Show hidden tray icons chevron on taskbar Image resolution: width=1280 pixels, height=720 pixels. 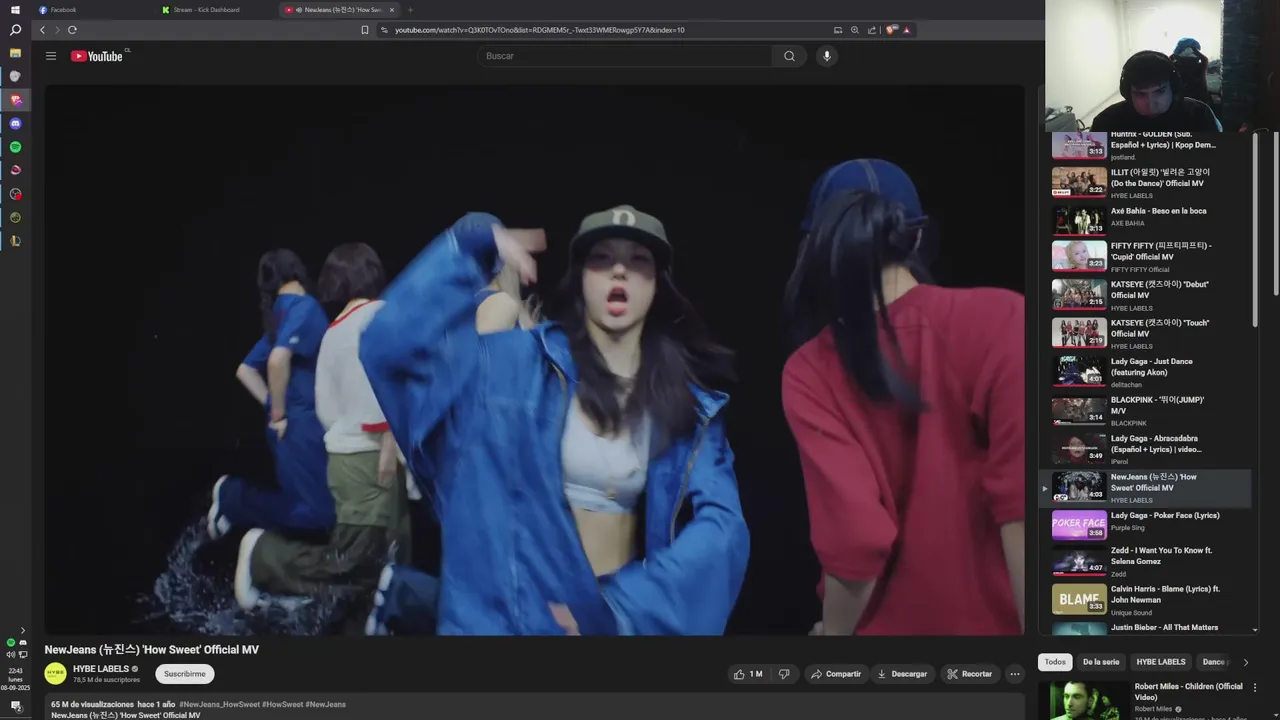(x=23, y=630)
